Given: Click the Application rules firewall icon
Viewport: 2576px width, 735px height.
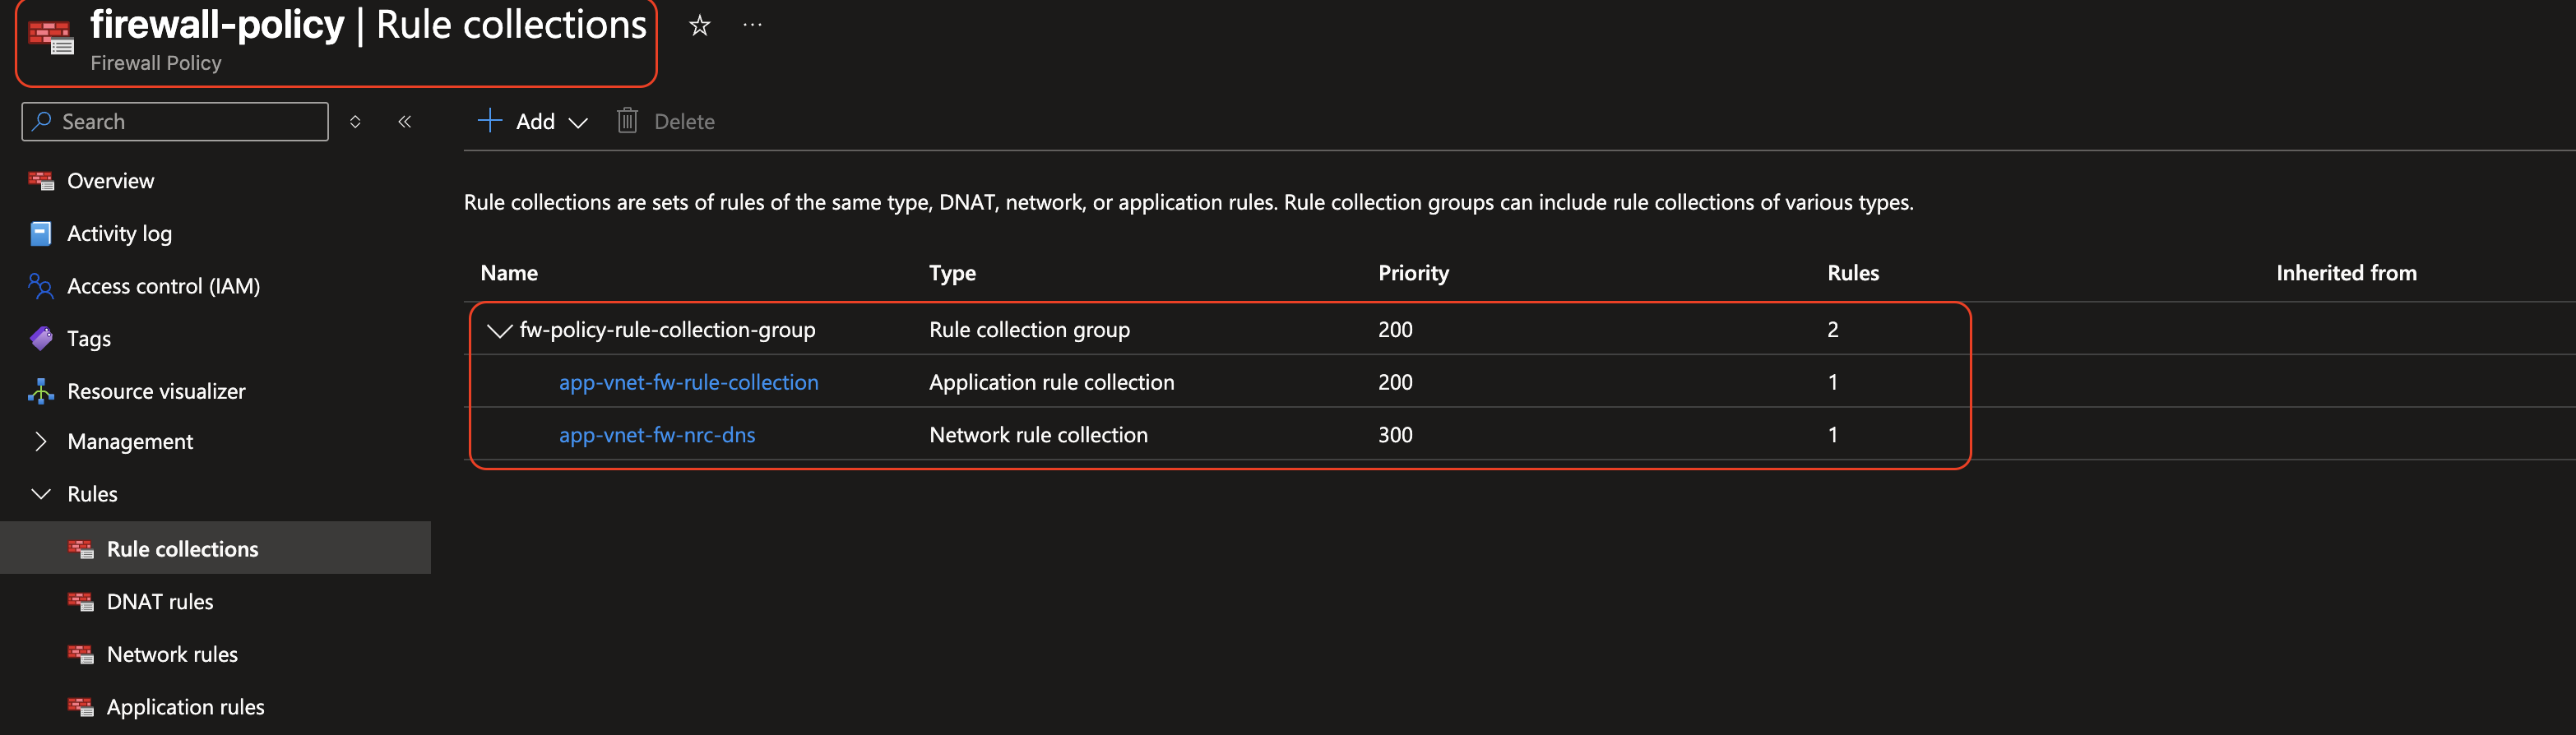Looking at the screenshot, I should click(x=80, y=707).
